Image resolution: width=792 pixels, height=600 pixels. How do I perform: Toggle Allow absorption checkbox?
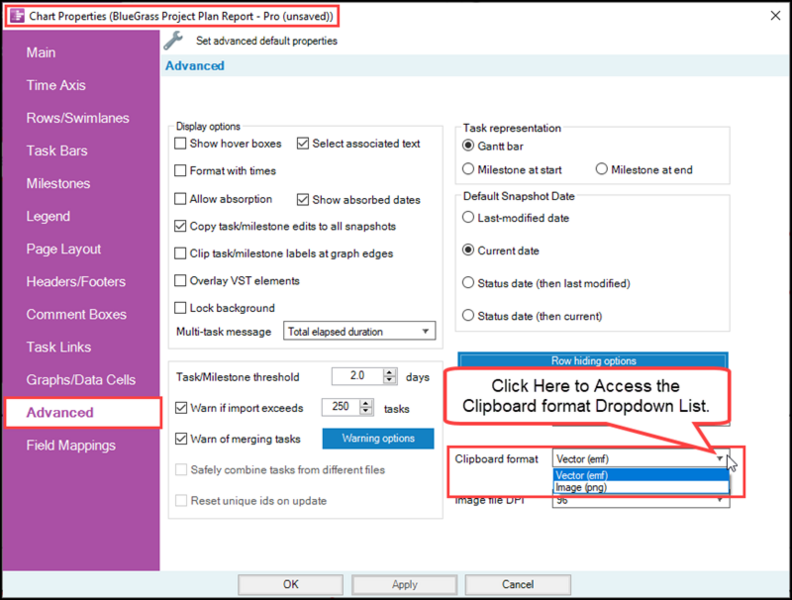[x=180, y=199]
